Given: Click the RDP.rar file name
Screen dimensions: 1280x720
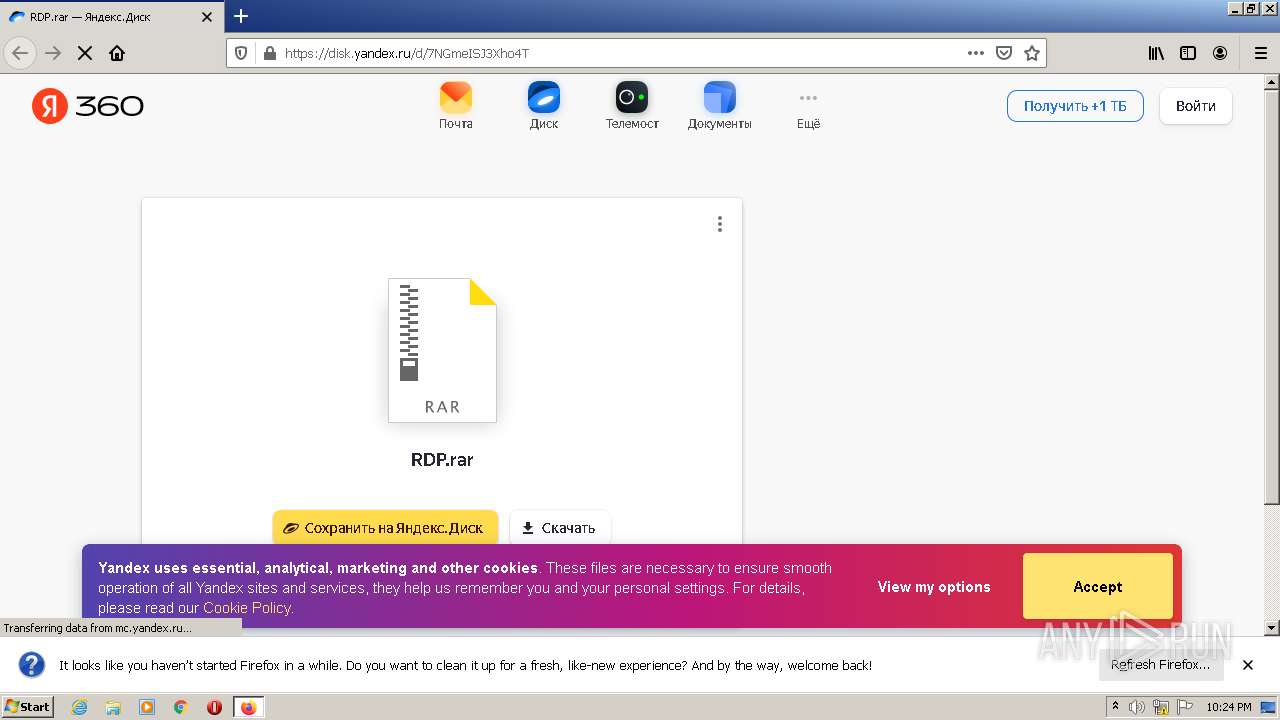Looking at the screenshot, I should (442, 460).
